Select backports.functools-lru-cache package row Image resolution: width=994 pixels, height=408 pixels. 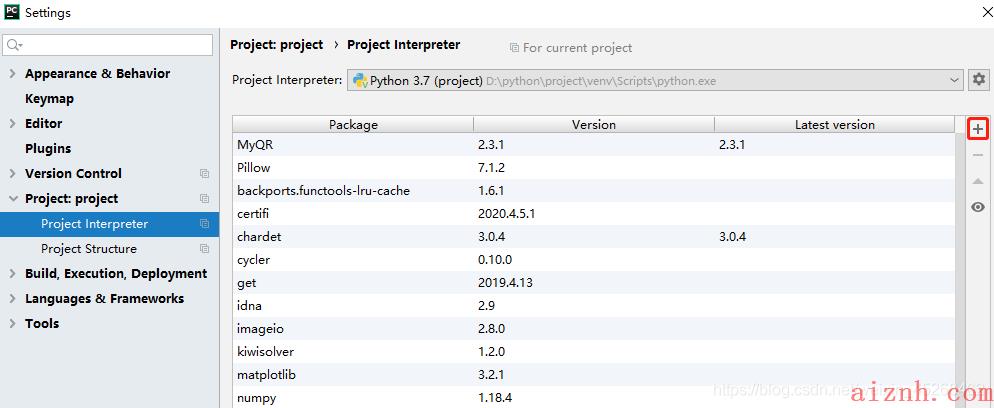593,191
